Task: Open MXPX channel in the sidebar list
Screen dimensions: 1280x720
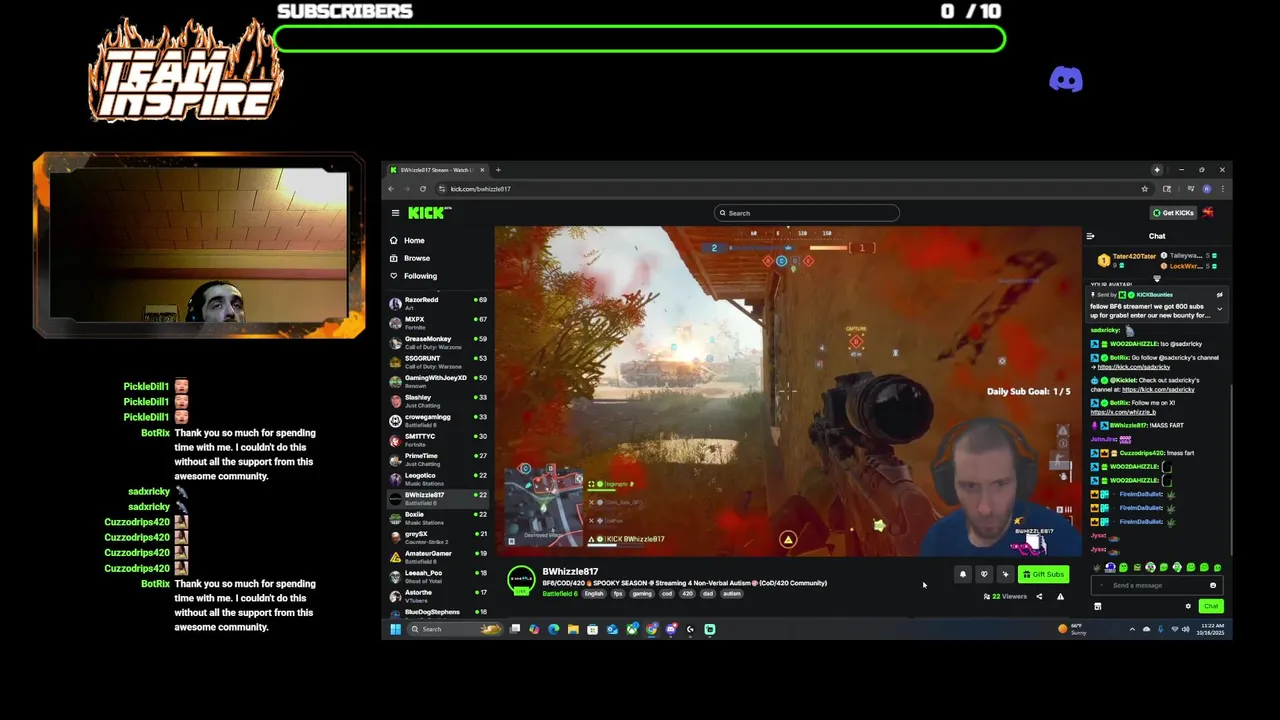Action: tap(438, 322)
